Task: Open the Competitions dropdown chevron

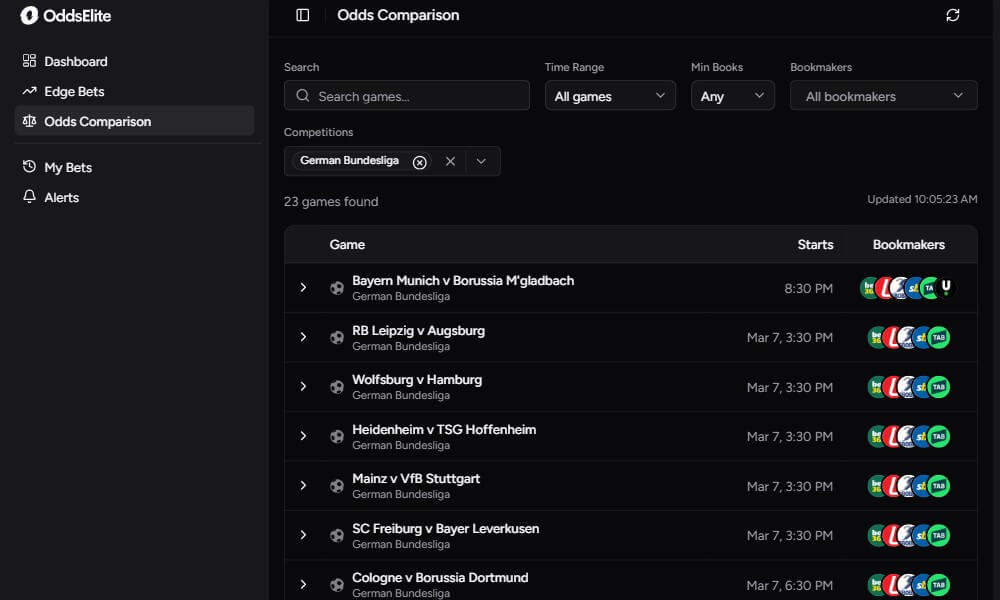Action: [x=482, y=160]
